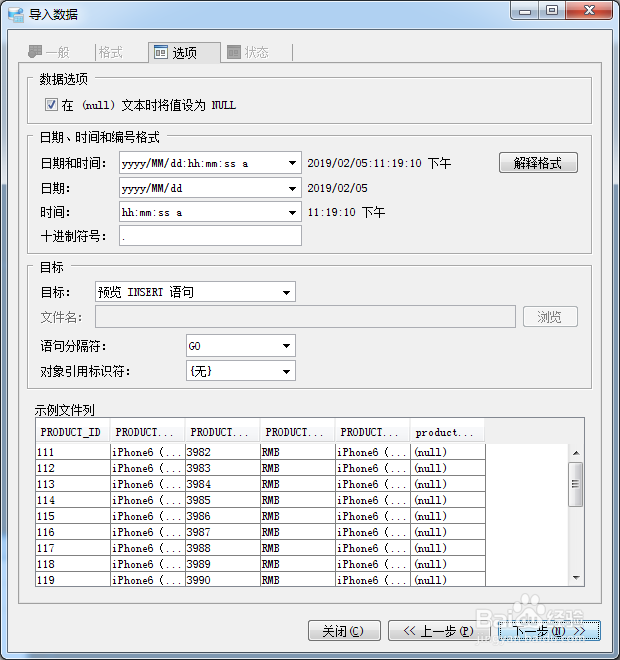Image resolution: width=620 pixels, height=660 pixels.
Task: Click the 一般 tab icon
Action: tap(35, 52)
